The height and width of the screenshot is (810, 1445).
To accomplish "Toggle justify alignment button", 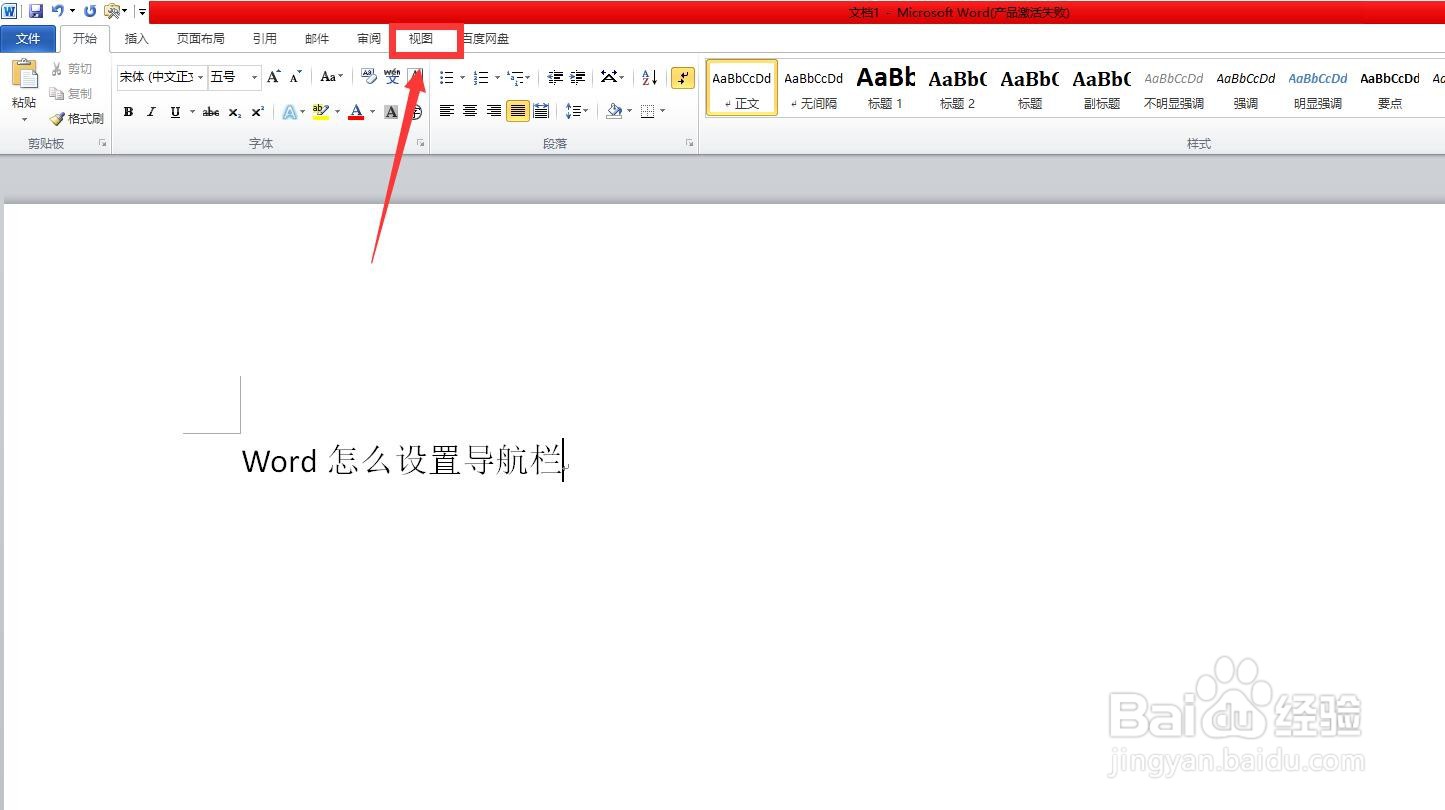I will point(517,111).
